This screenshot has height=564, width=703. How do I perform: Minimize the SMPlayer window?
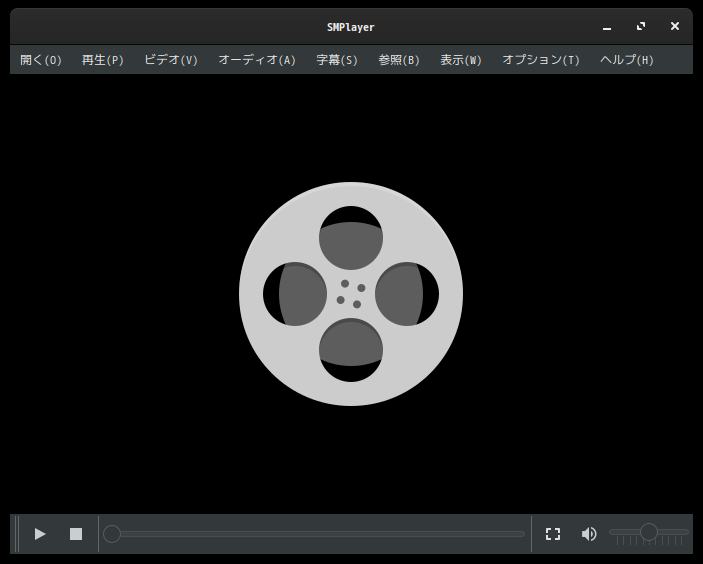tap(607, 27)
